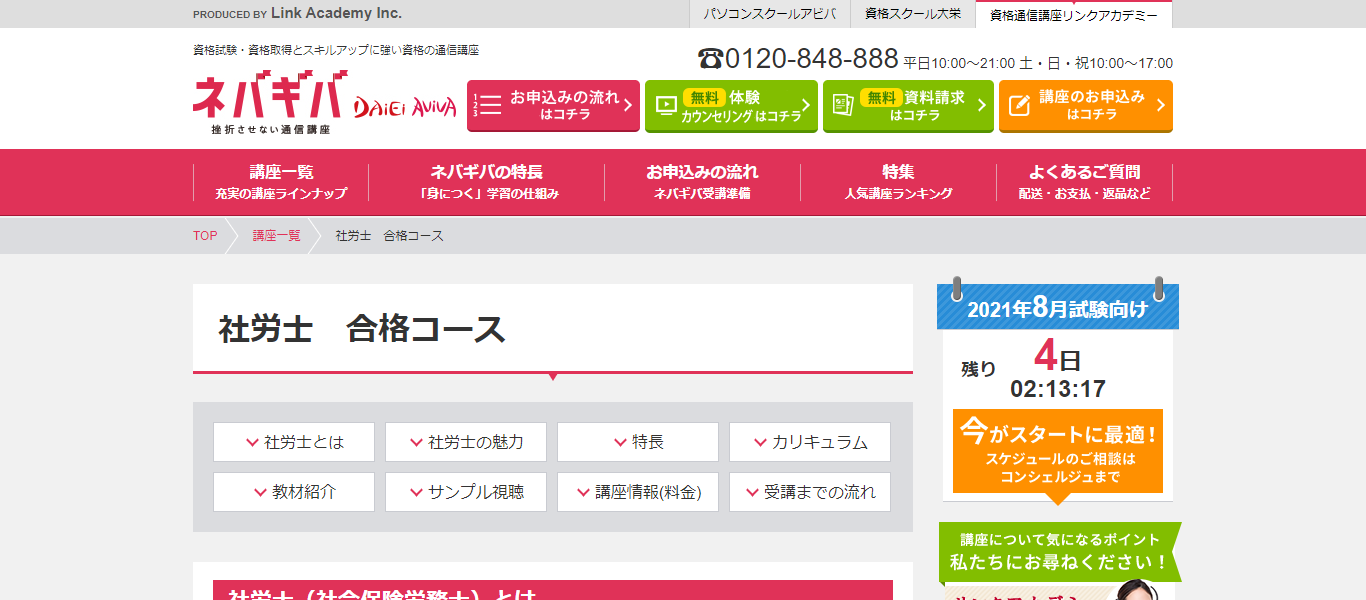1366x600 pixels.
Task: Open the ネバギバの特長 navigation item
Action: pos(487,182)
